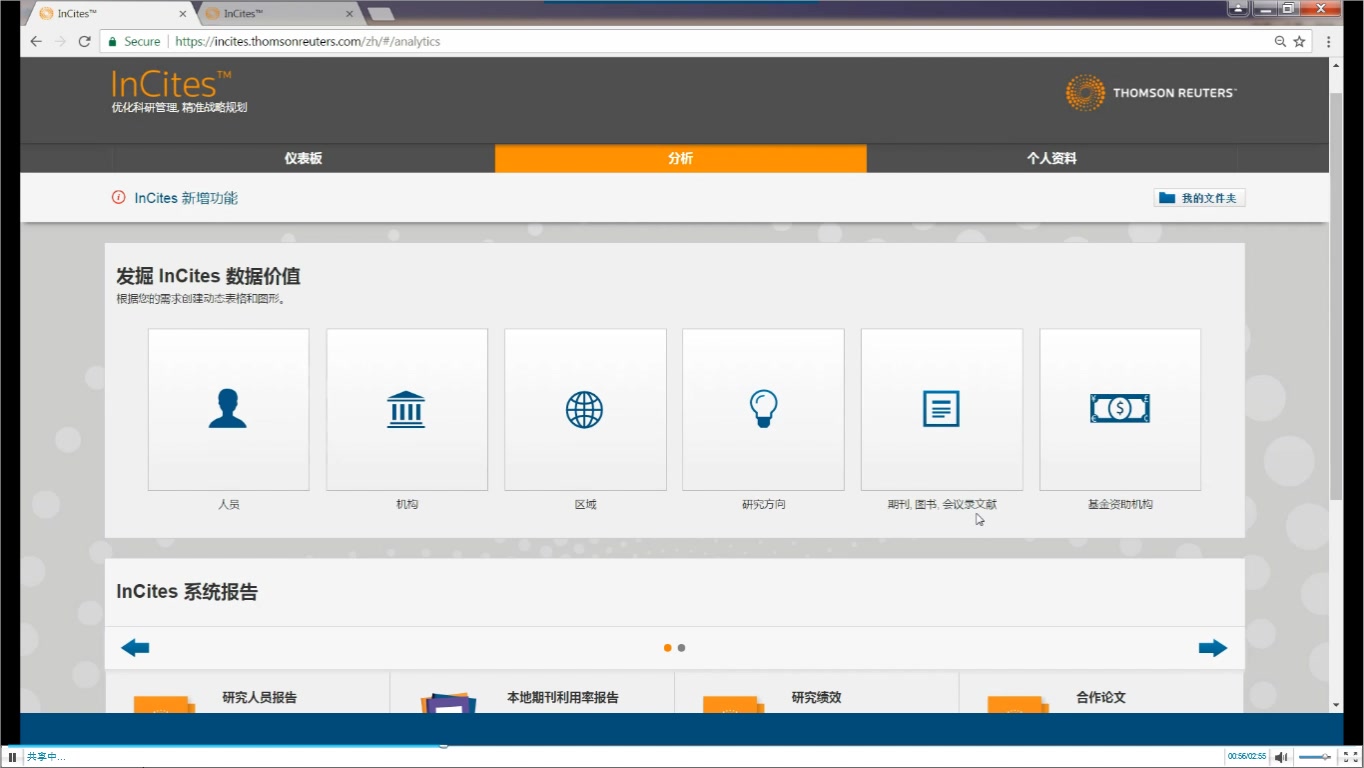Screen dimensions: 1364x768
Task: Click the secure padlock icon
Action: tap(113, 42)
